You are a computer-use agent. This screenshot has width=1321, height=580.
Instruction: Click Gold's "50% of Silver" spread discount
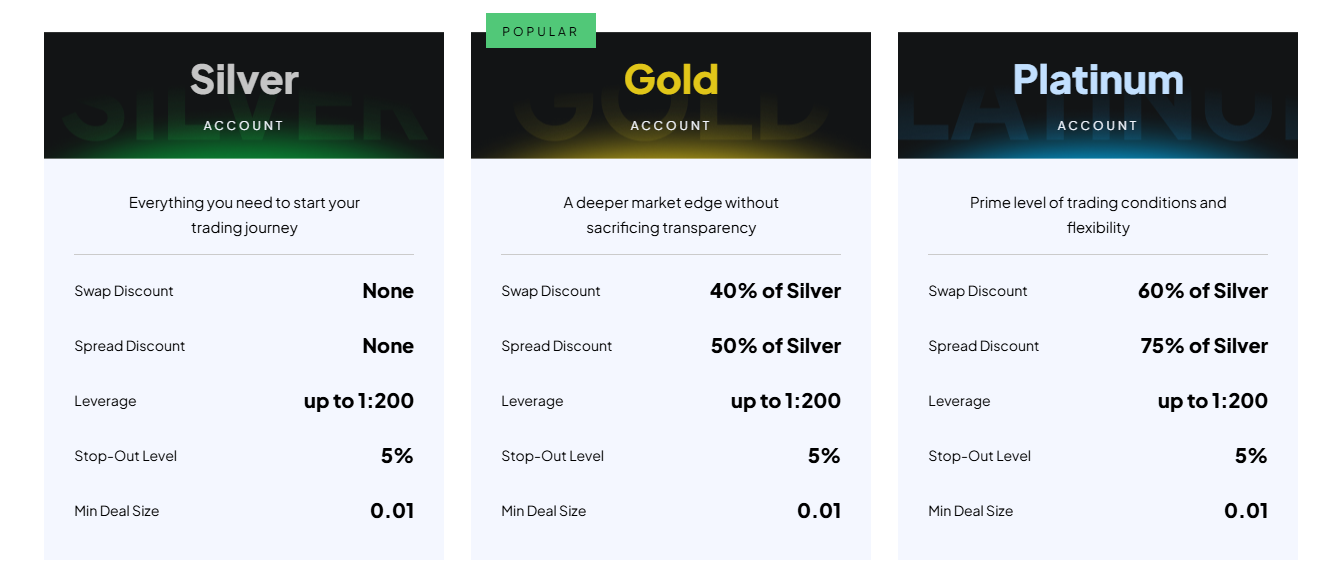[x=775, y=346]
